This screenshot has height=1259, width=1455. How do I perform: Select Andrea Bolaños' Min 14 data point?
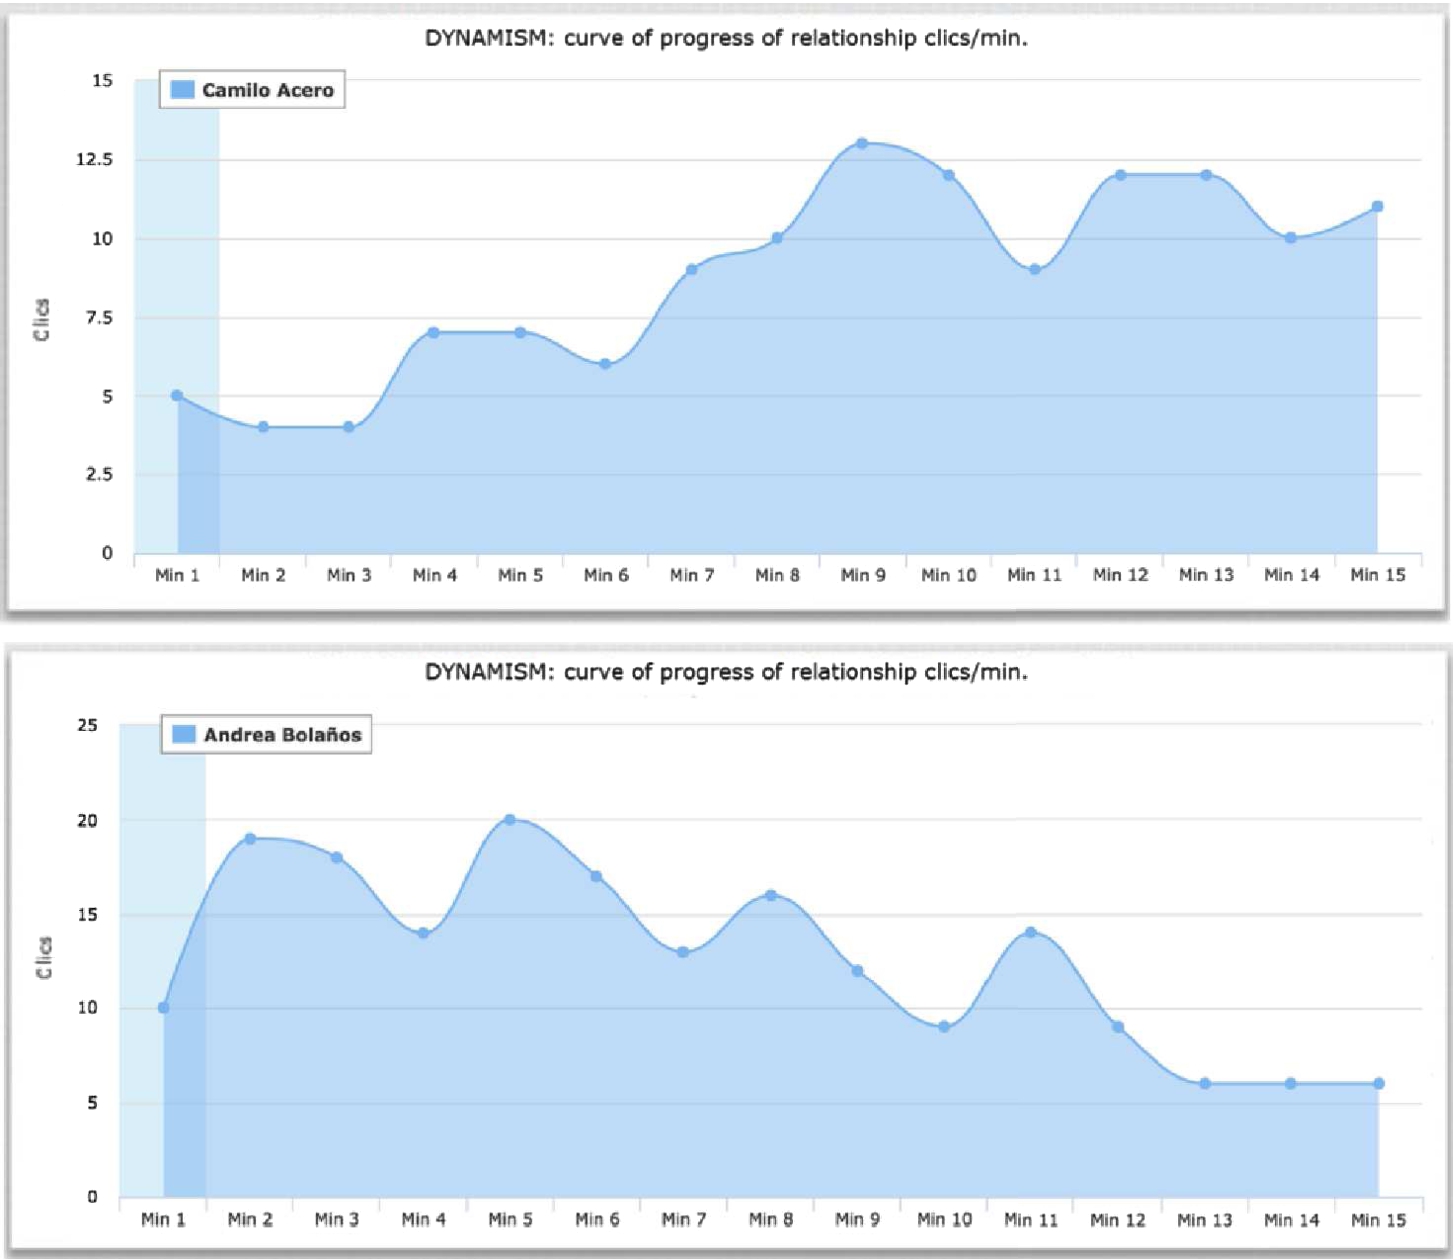coord(1291,1083)
